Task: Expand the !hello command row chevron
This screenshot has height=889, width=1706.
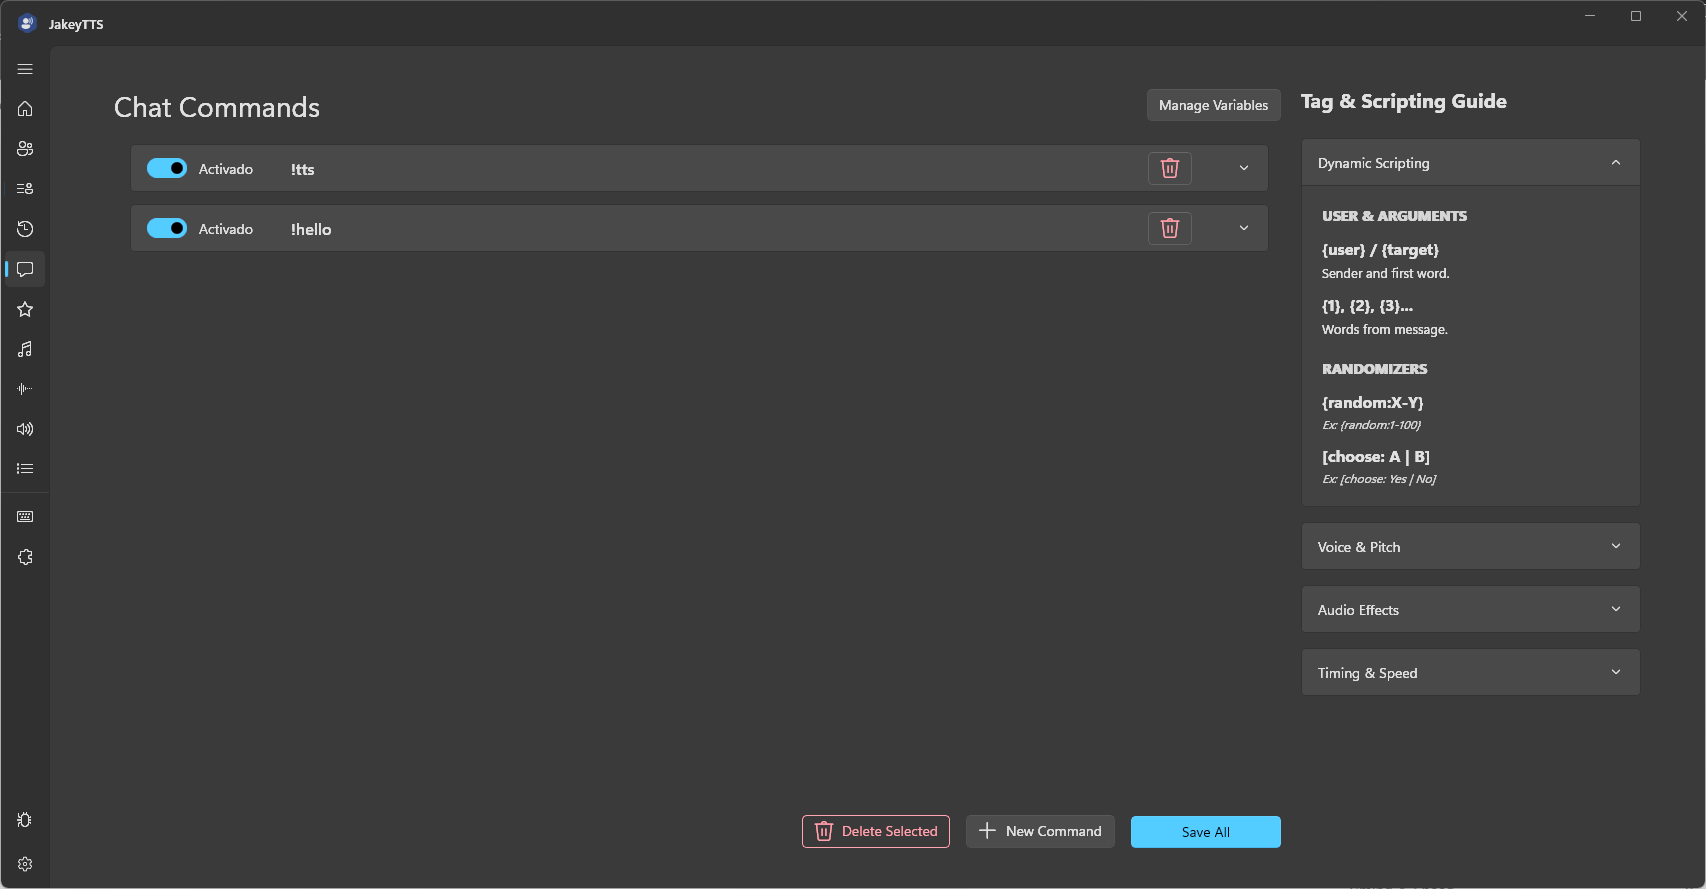Action: click(x=1244, y=228)
